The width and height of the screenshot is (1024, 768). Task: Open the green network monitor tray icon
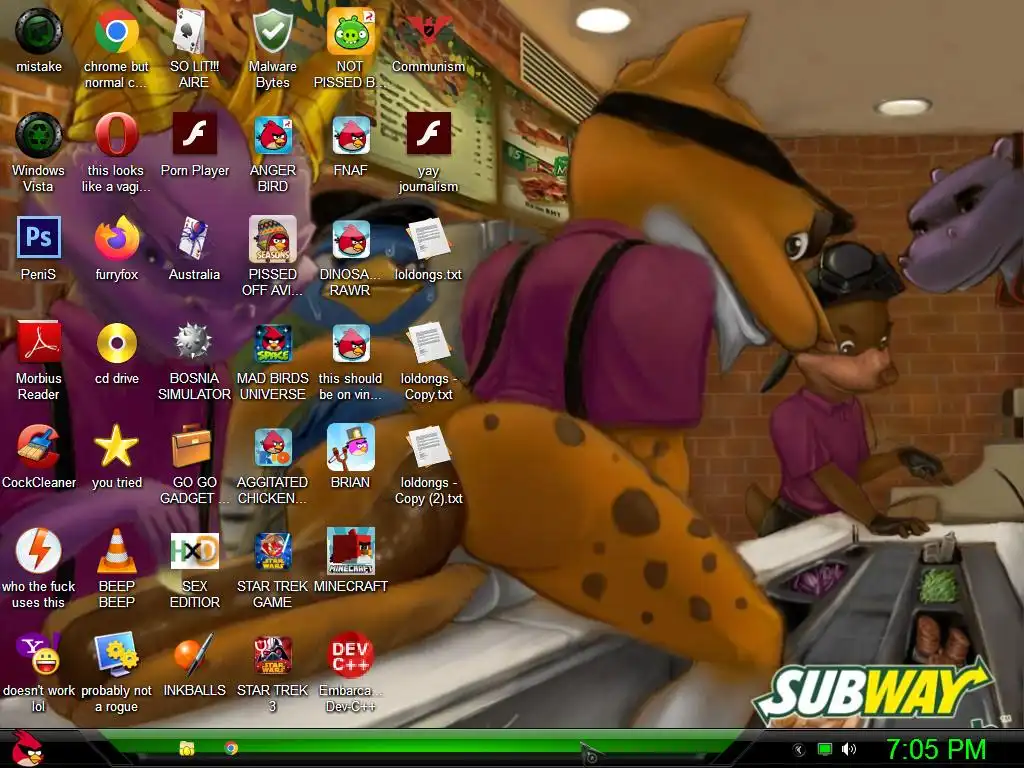(x=825, y=750)
